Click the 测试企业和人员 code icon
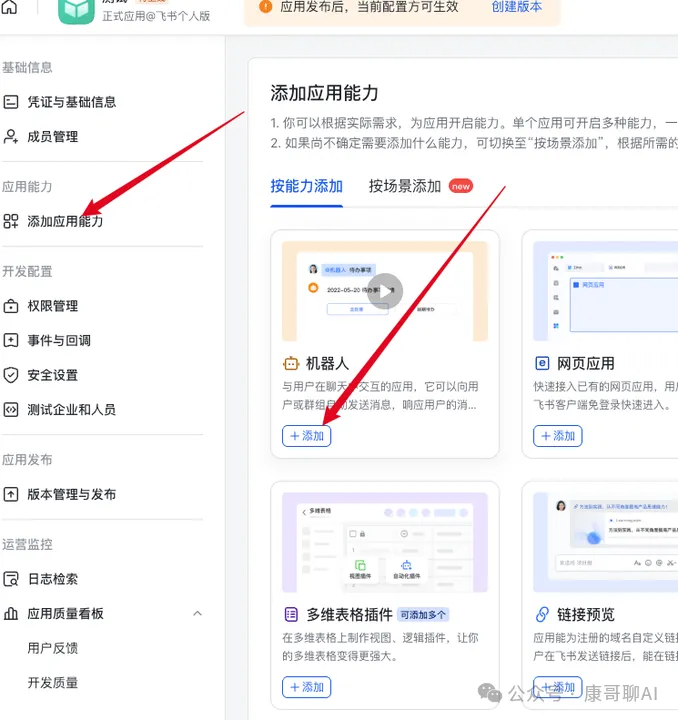Viewport: 678px width, 720px height. 11,409
